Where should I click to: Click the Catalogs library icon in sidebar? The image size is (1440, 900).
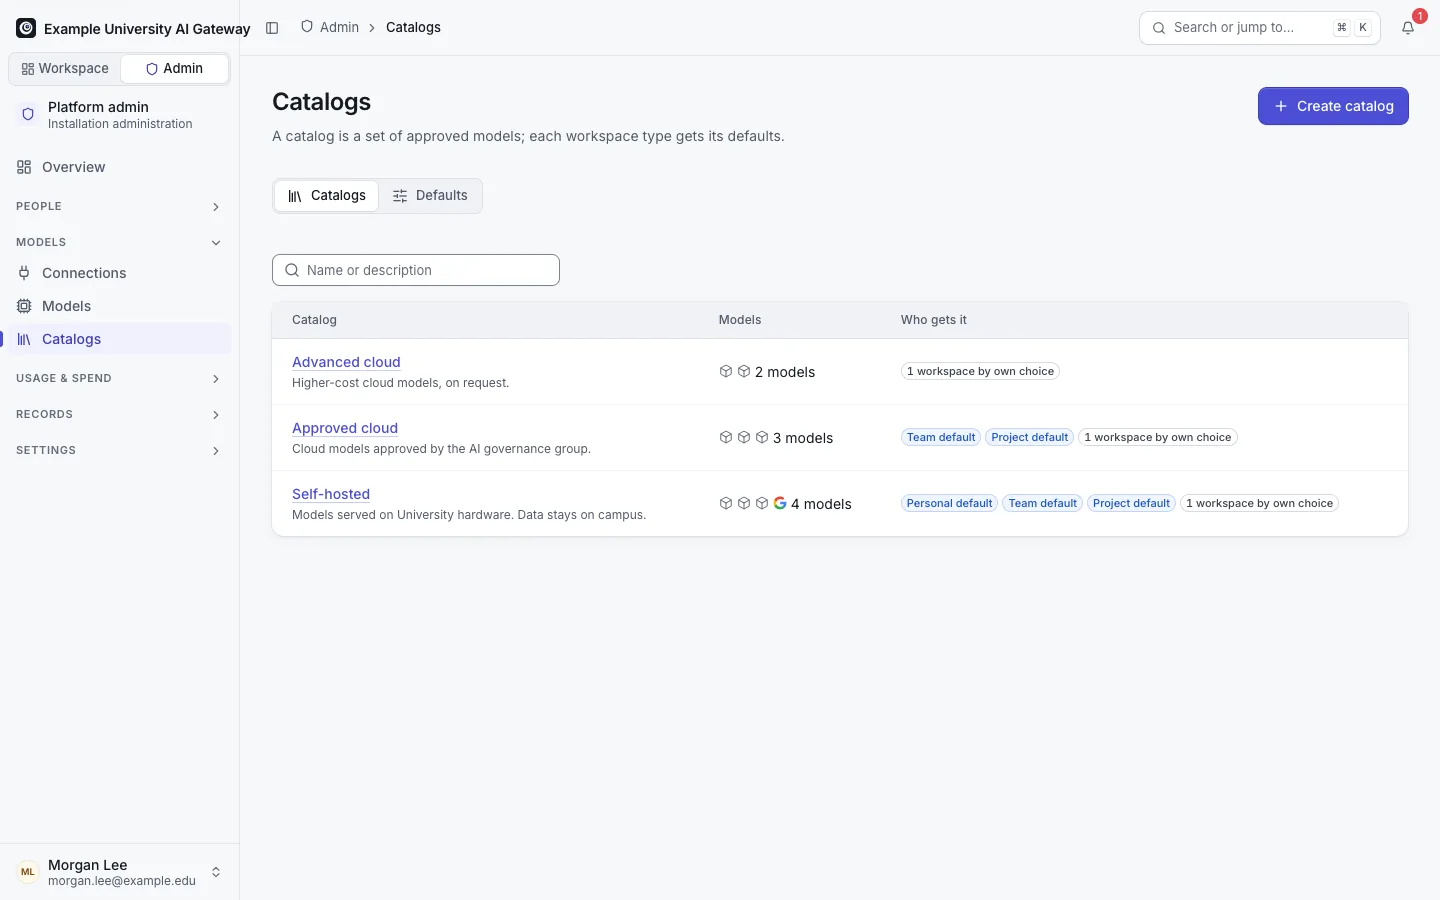24,339
